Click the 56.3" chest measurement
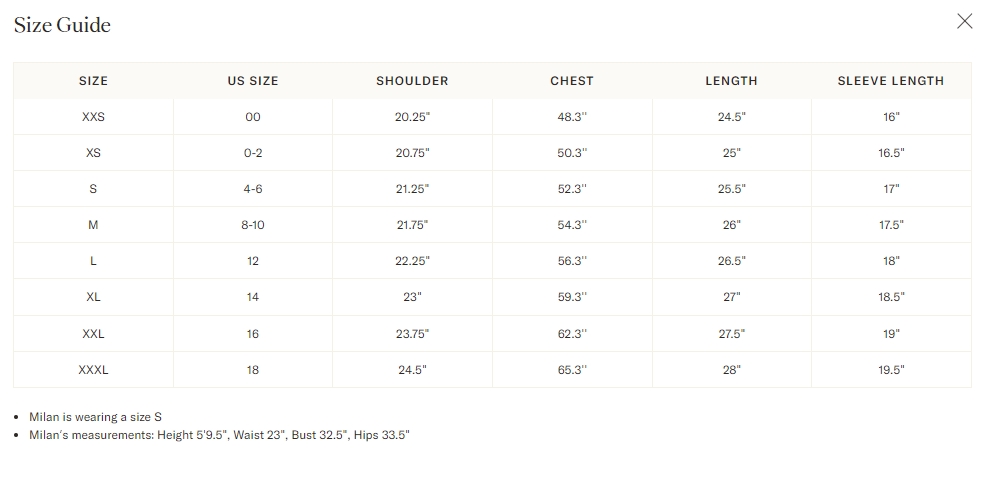 point(572,261)
